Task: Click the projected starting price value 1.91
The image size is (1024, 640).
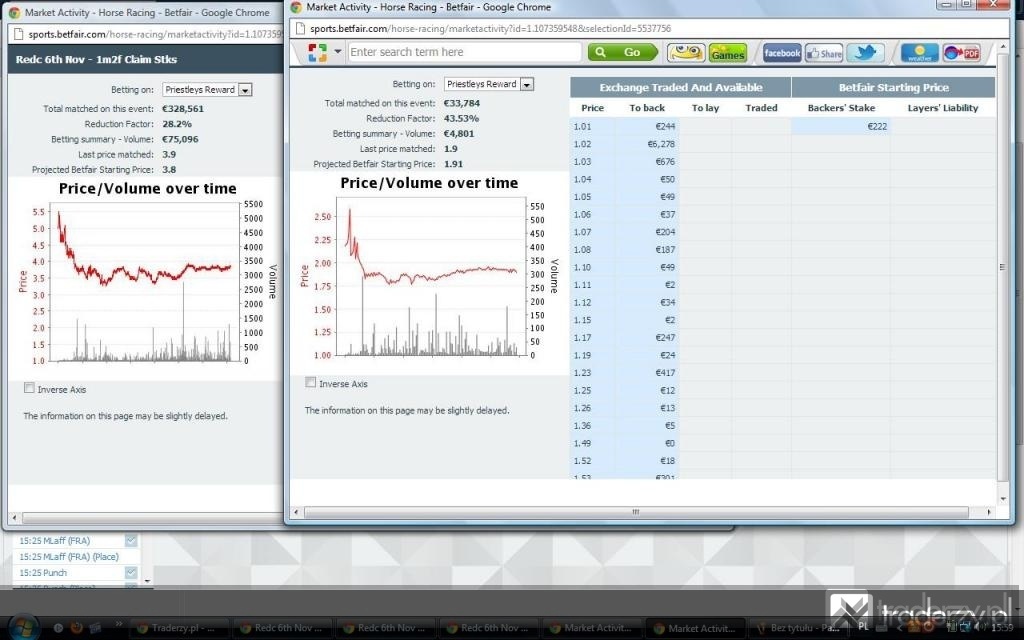Action: pyautogui.click(x=453, y=164)
